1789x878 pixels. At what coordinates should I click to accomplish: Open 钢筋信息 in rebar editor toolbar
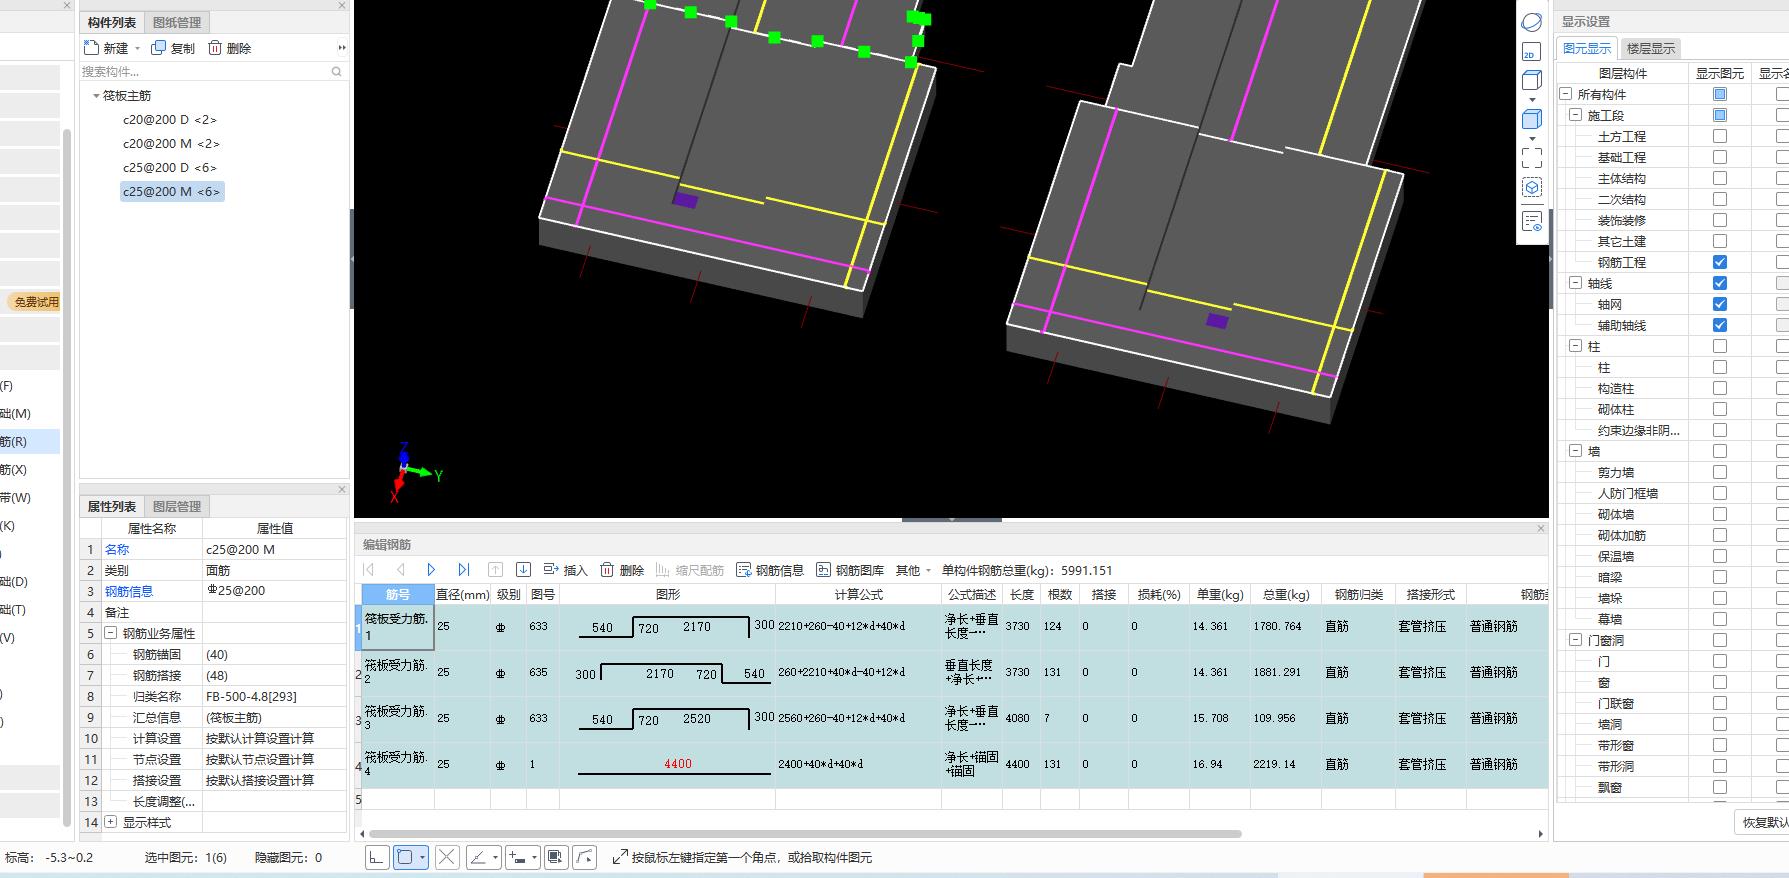(x=770, y=570)
